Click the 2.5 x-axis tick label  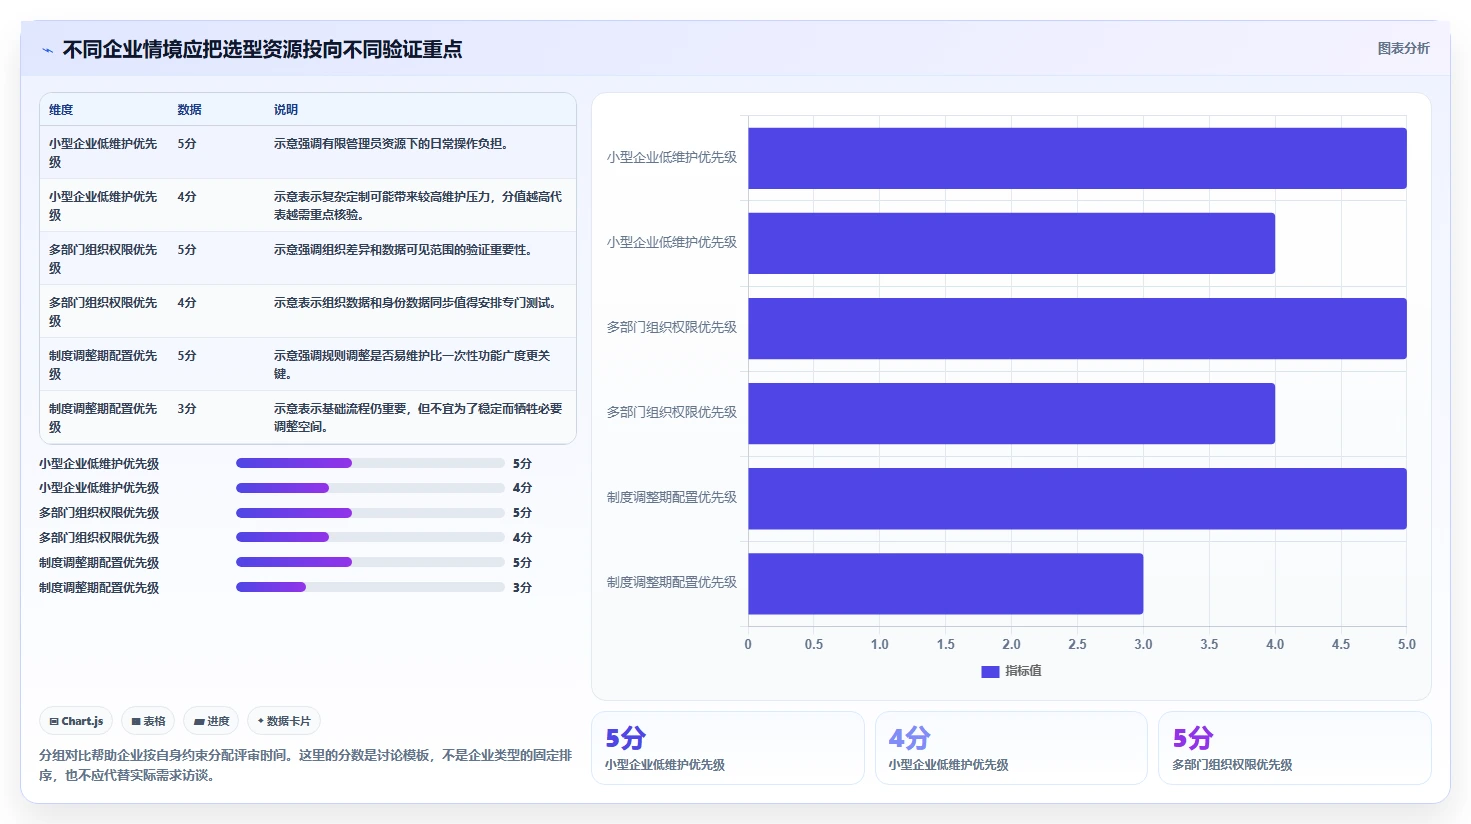(1077, 644)
